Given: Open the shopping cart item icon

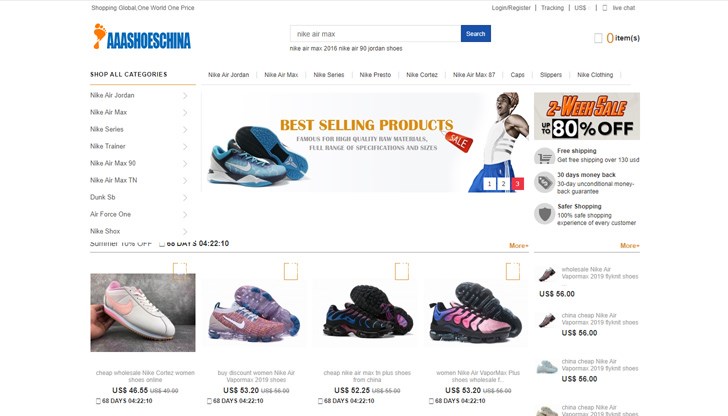Looking at the screenshot, I should (598, 38).
